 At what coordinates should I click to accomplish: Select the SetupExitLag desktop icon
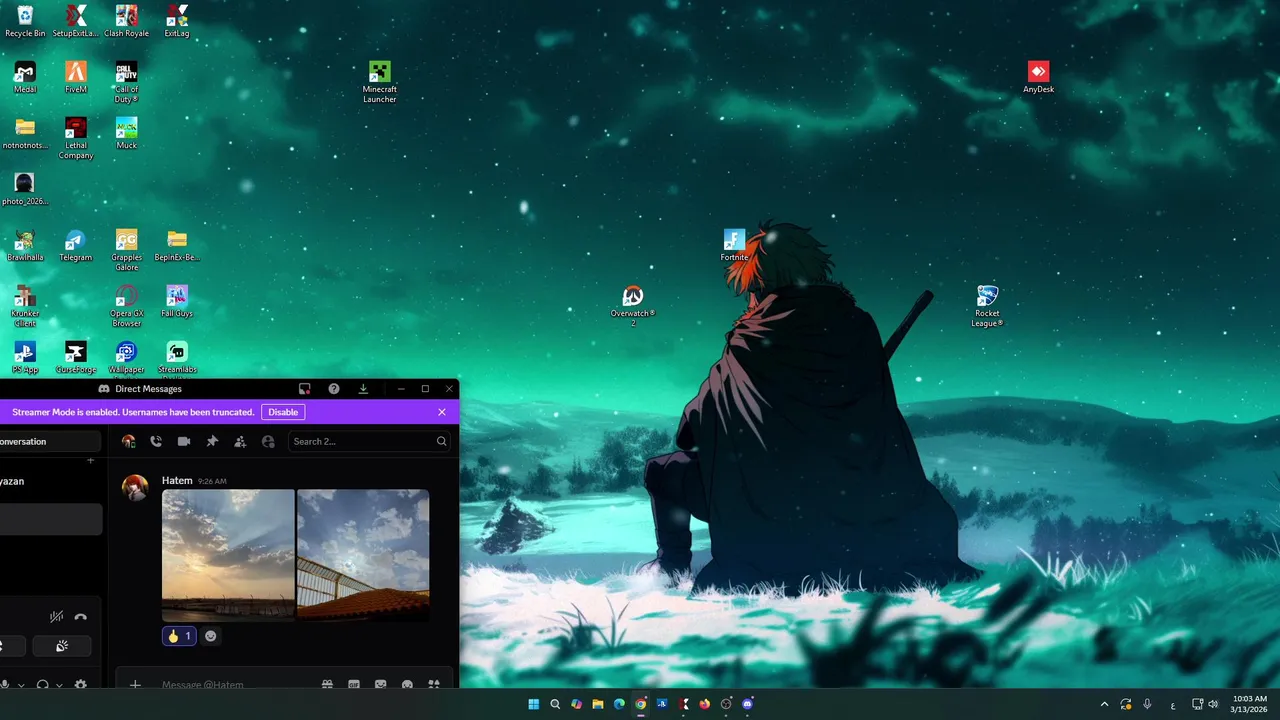76,21
